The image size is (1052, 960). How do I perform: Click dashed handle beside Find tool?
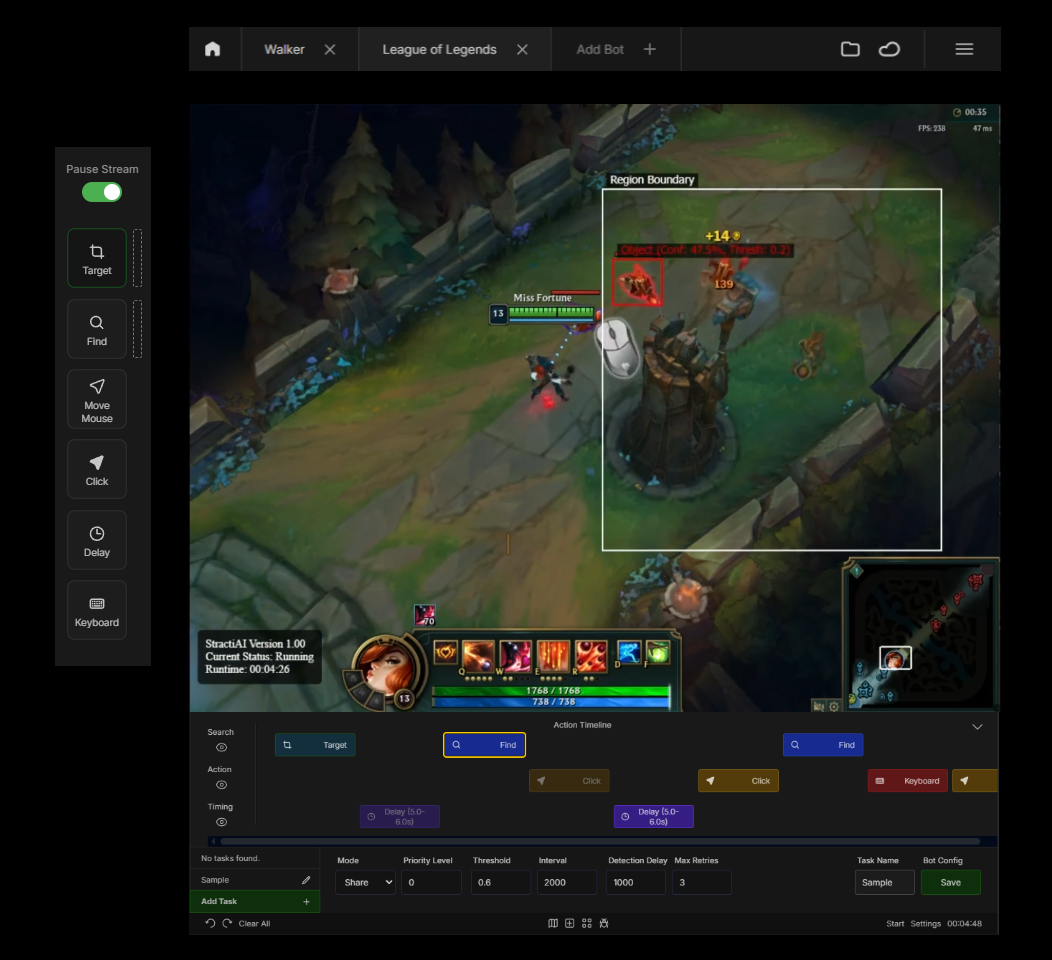pos(137,329)
